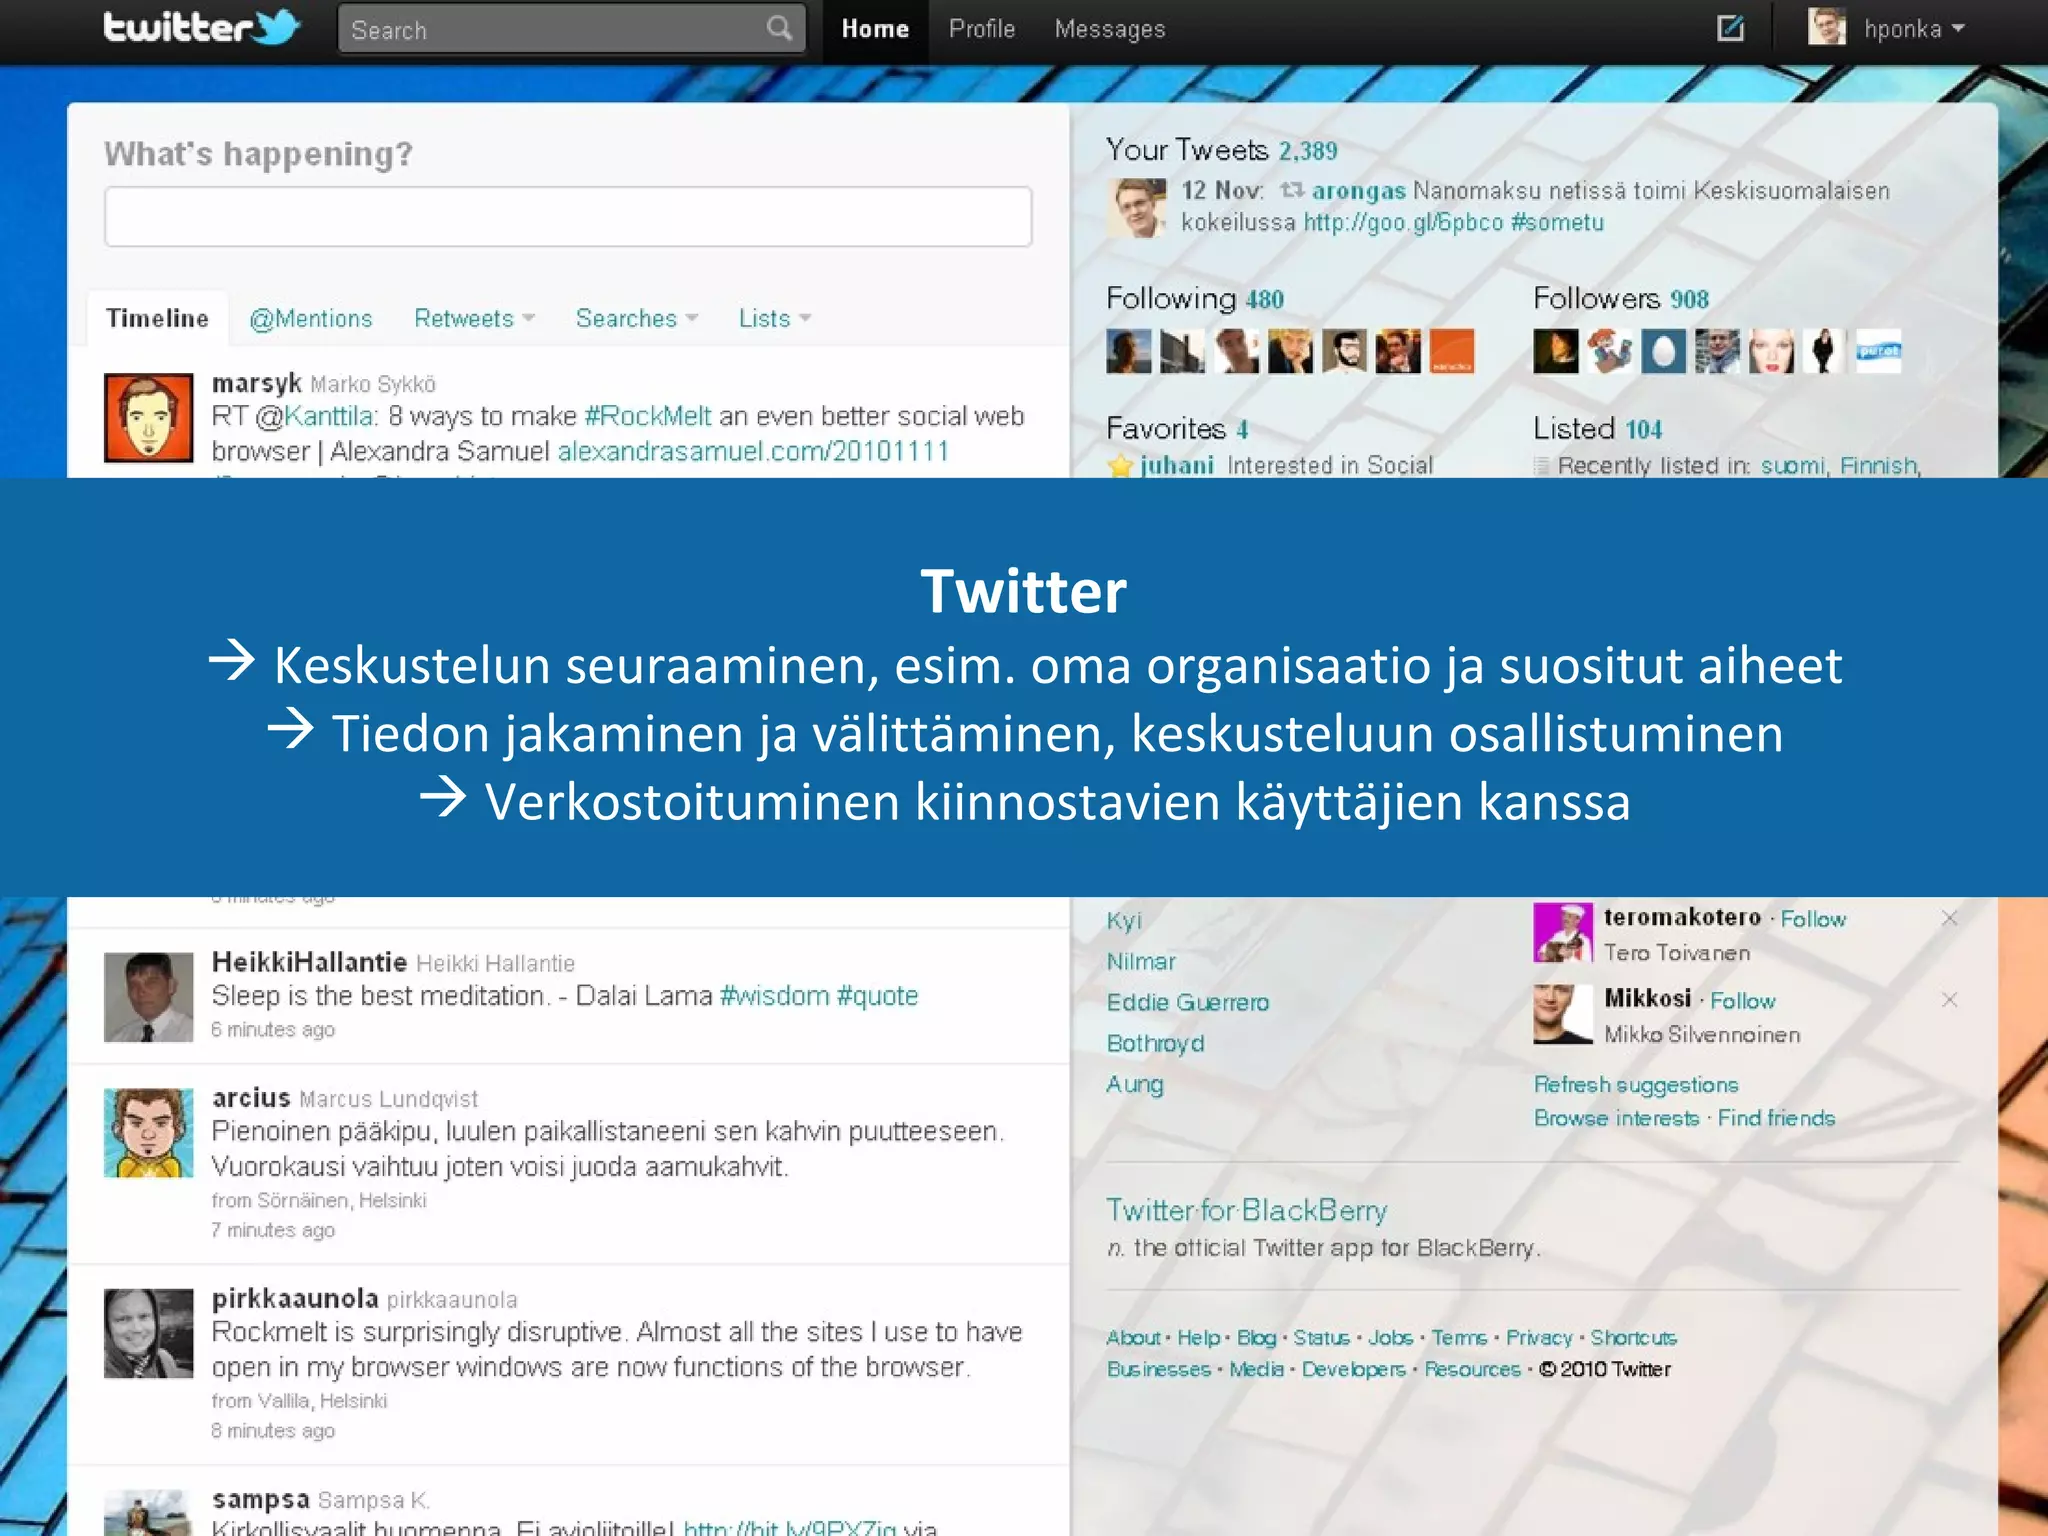Open alexandrasamuel.com link in marsyk tweet

pyautogui.click(x=752, y=451)
